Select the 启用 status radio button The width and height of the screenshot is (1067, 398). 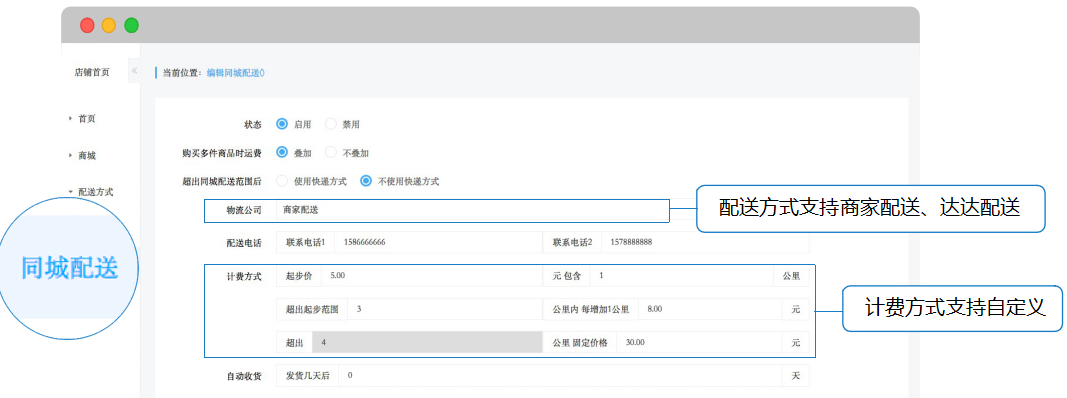pyautogui.click(x=282, y=125)
